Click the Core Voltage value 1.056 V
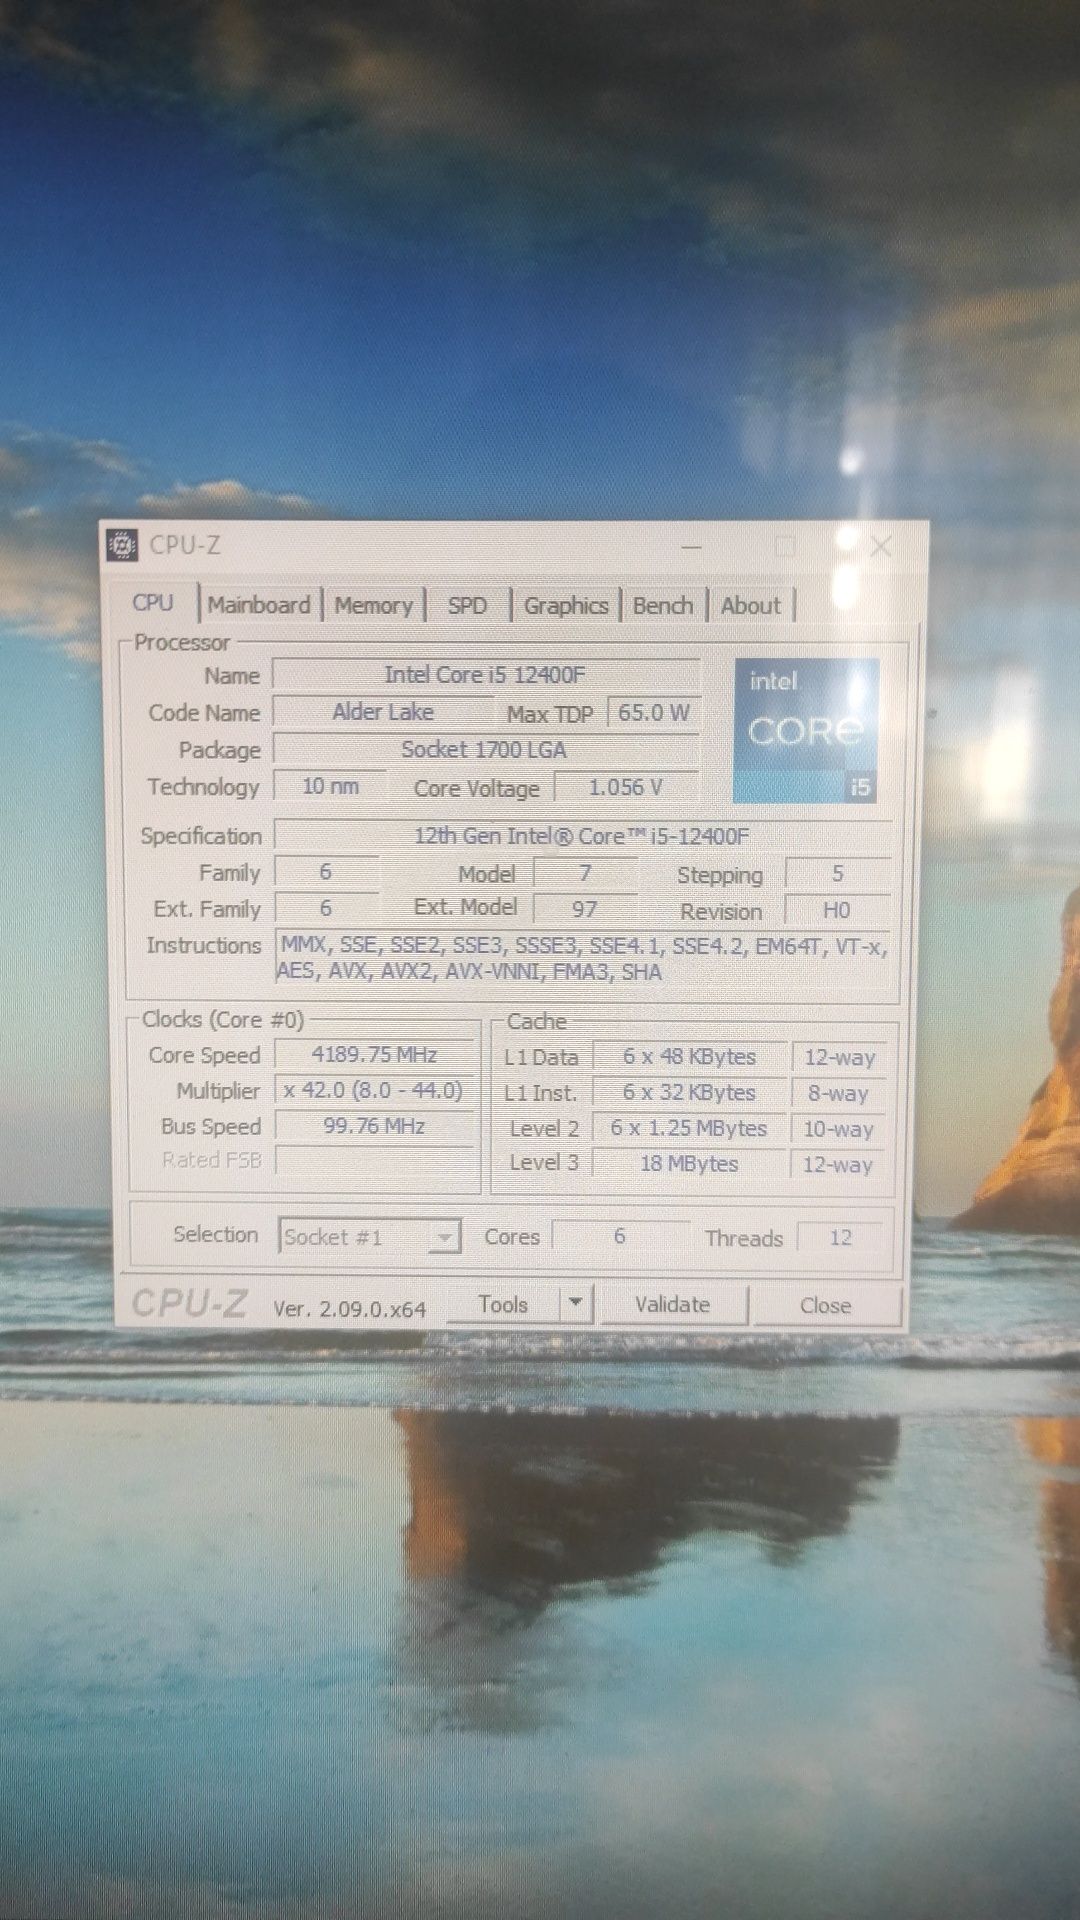Screen dimensions: 1080x1920 point(626,788)
